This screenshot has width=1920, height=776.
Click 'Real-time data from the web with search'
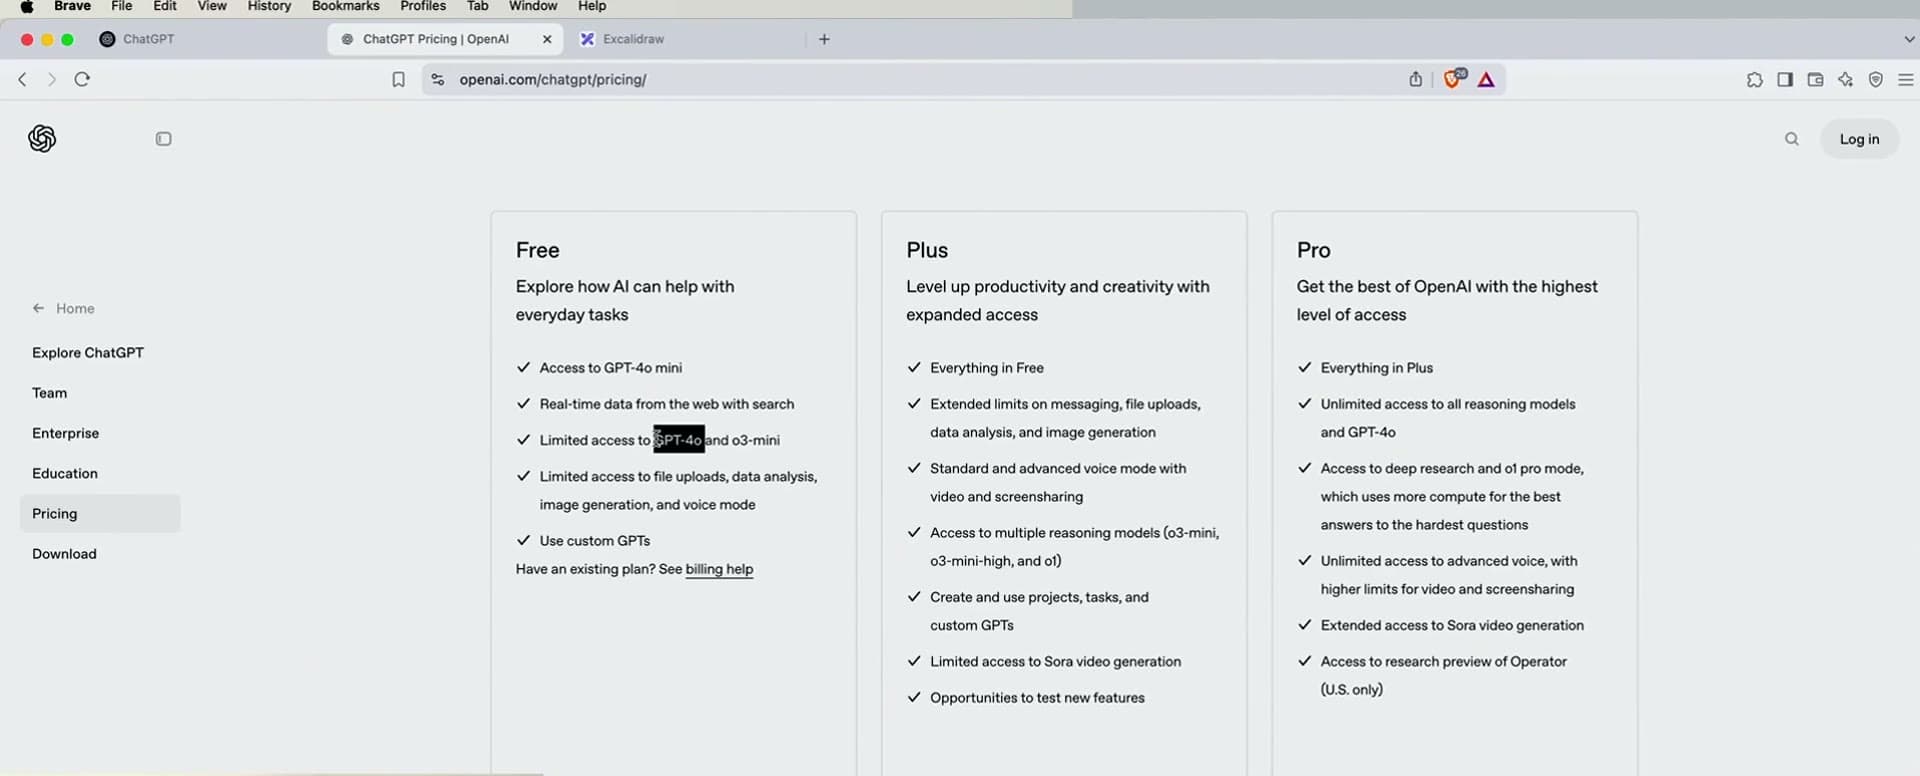(x=667, y=404)
